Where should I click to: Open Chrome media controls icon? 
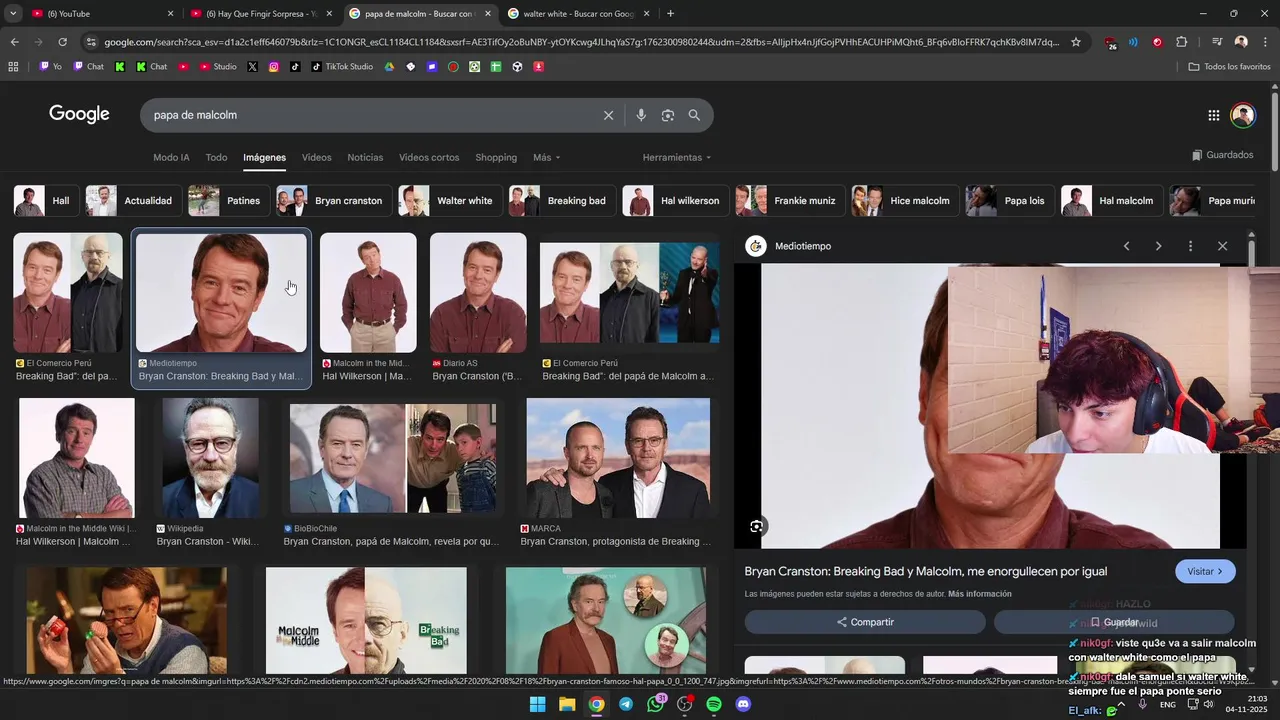1216,42
